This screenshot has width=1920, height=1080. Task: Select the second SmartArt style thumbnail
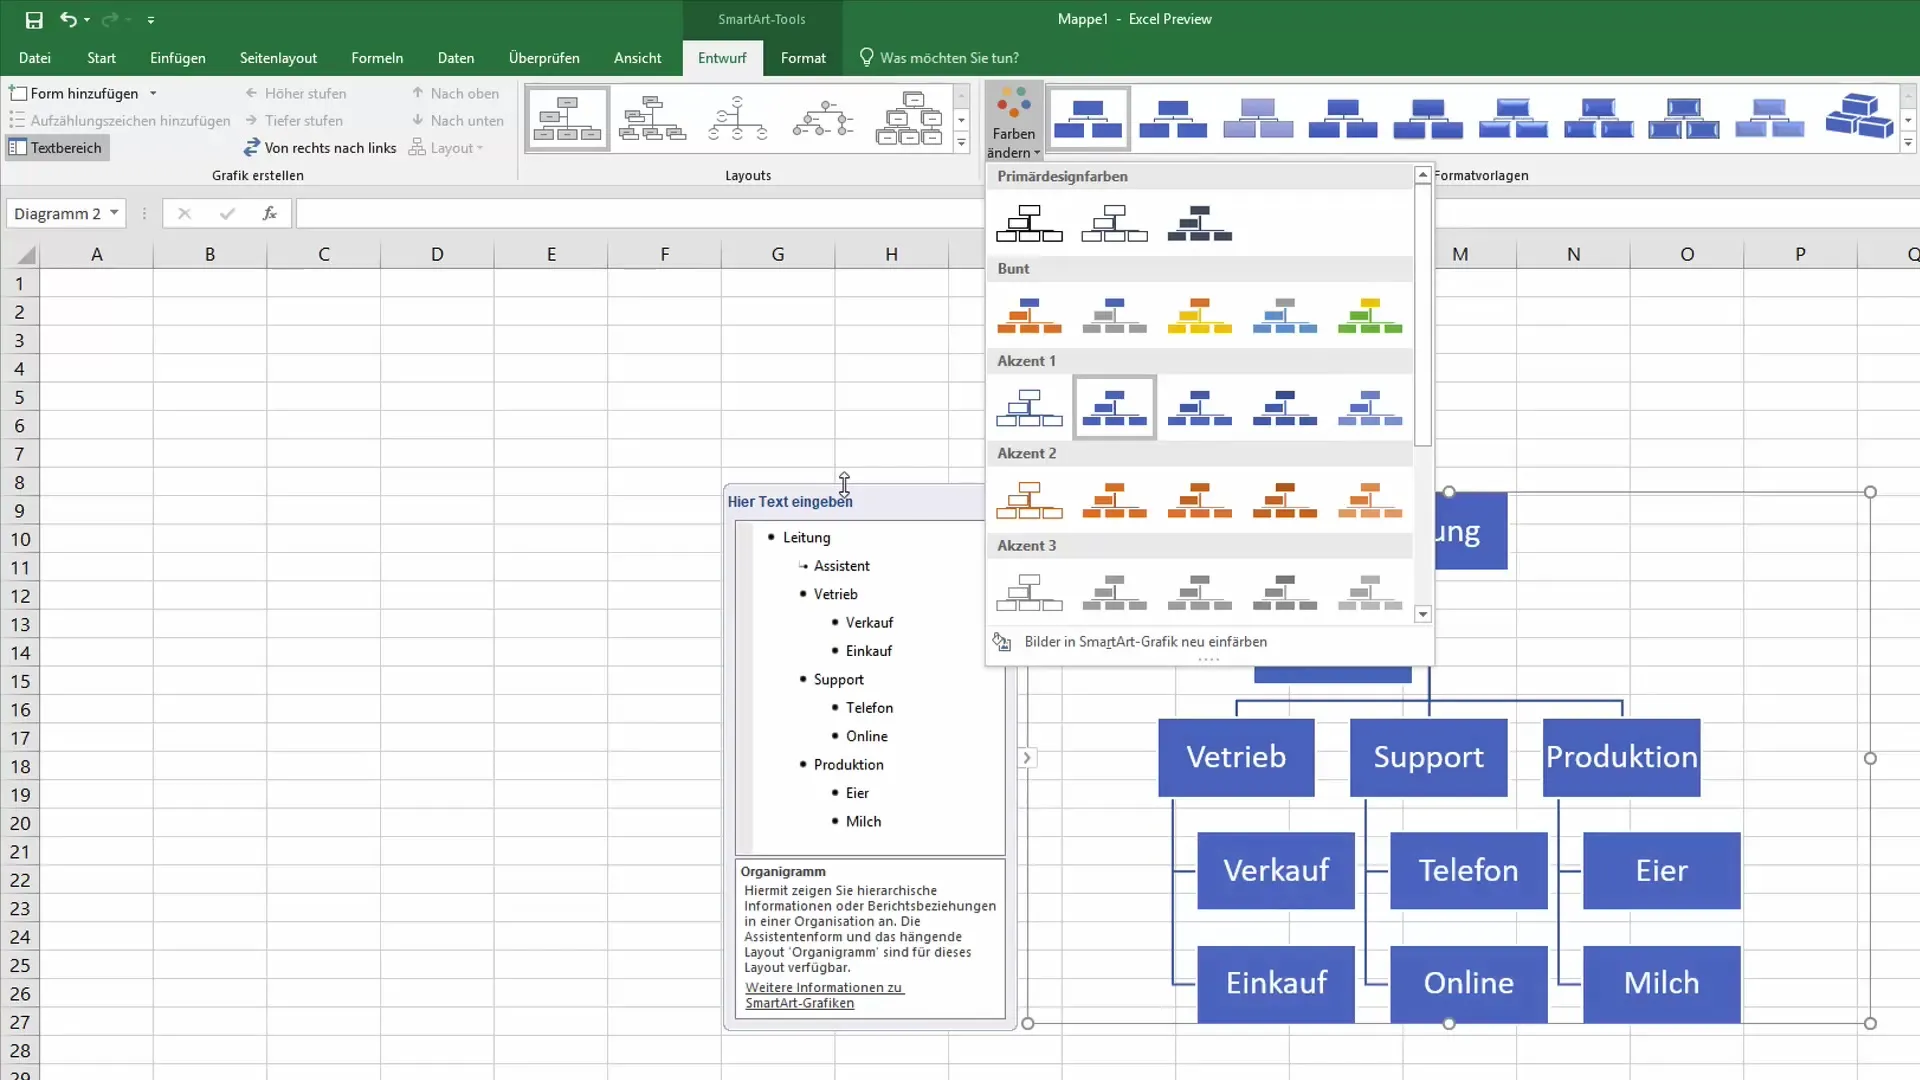point(1173,118)
